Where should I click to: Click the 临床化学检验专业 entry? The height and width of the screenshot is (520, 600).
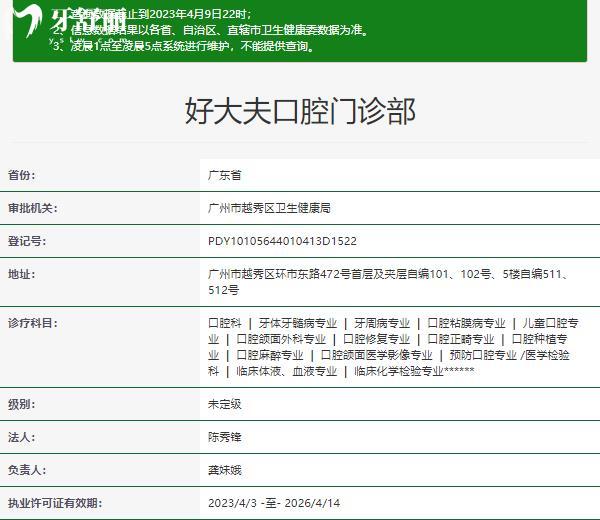point(399,371)
